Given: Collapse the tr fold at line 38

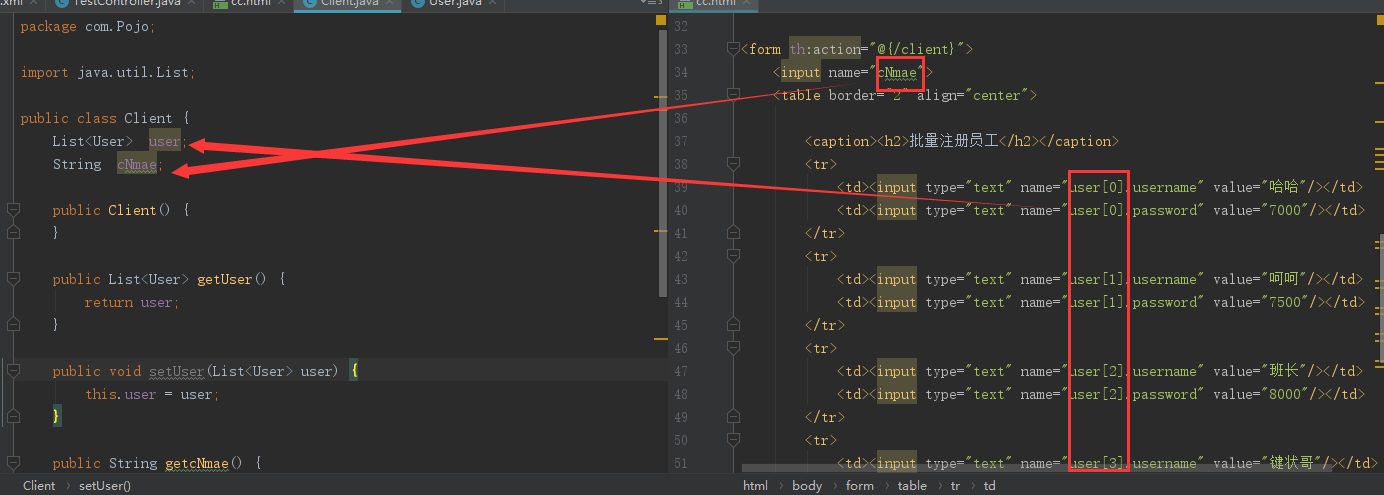Looking at the screenshot, I should click(x=733, y=164).
